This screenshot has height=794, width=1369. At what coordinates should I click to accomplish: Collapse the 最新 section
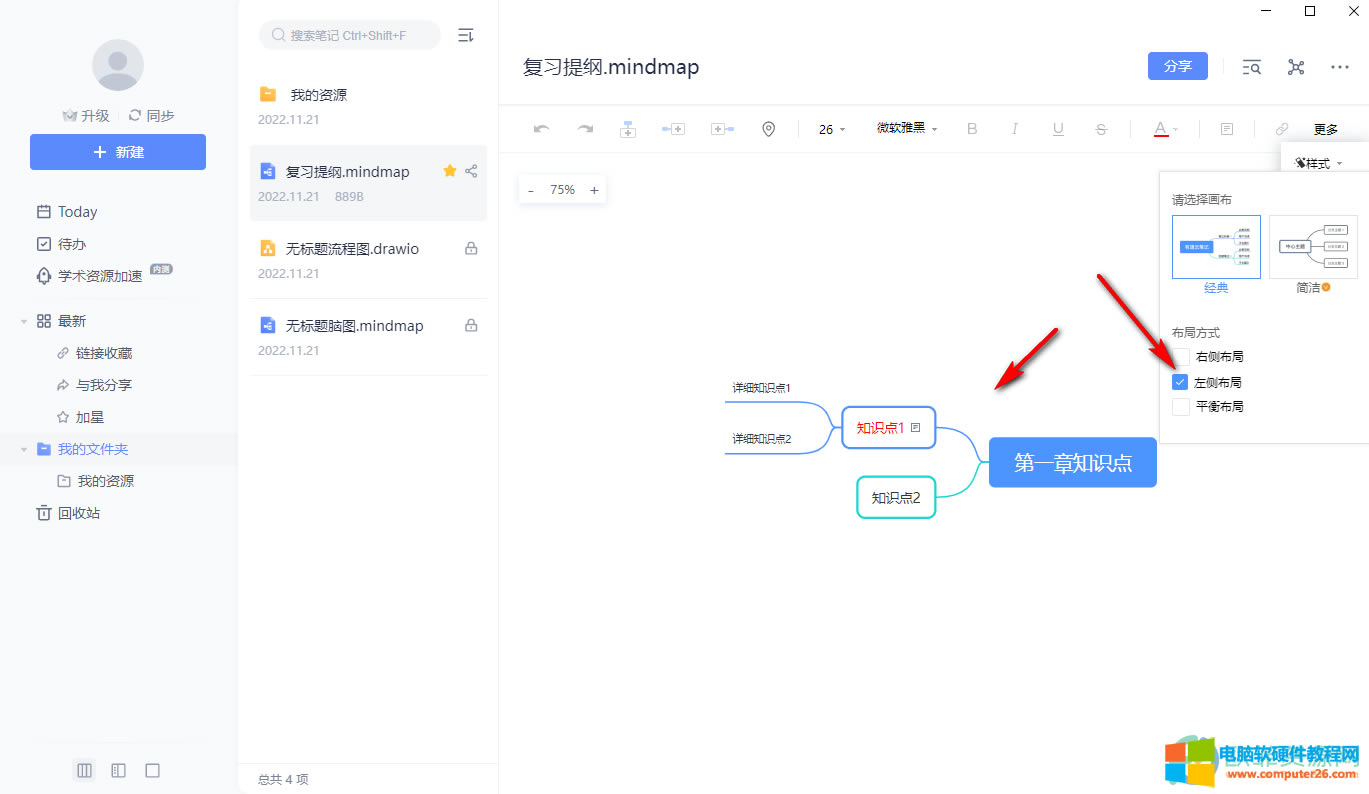(x=24, y=321)
